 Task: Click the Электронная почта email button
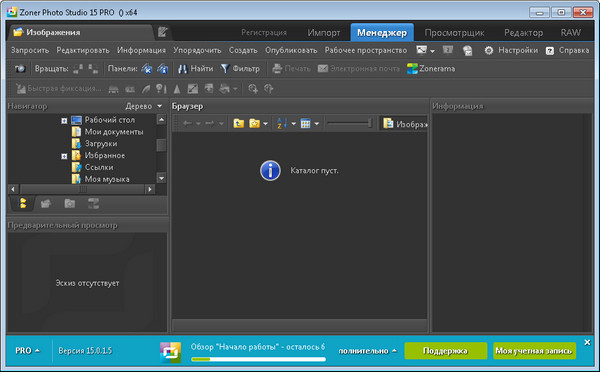[359, 69]
